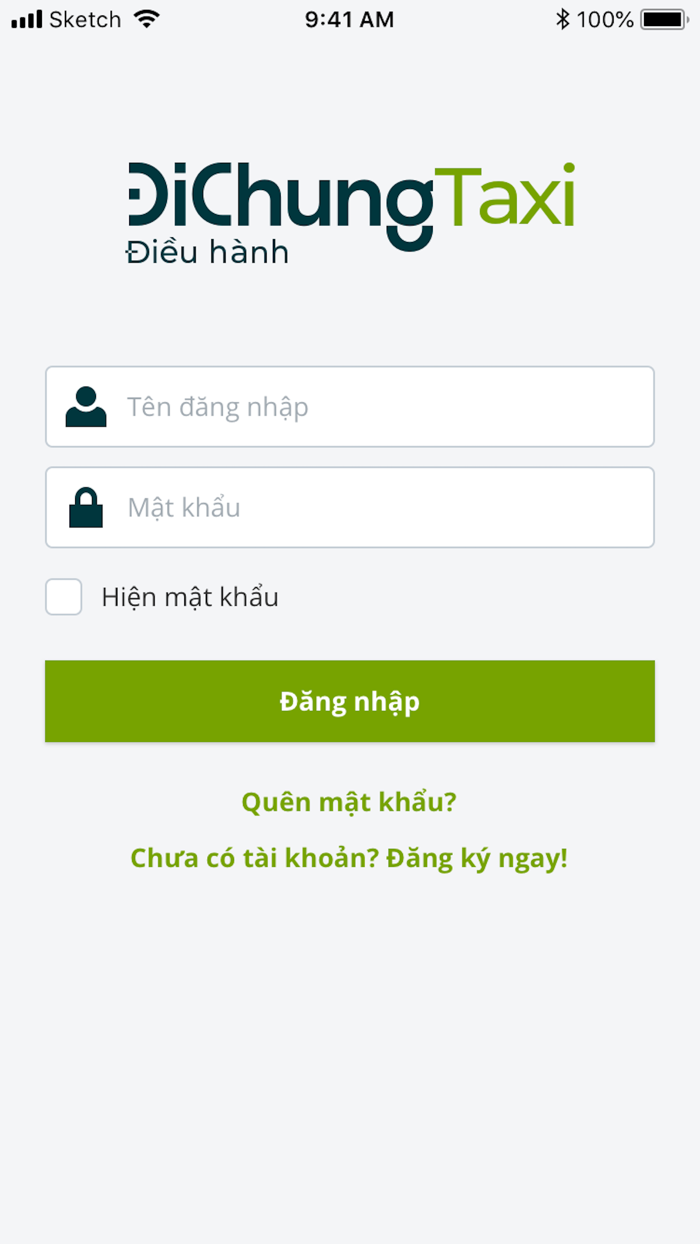Click the Wi-Fi icon in status bar

click(x=147, y=17)
